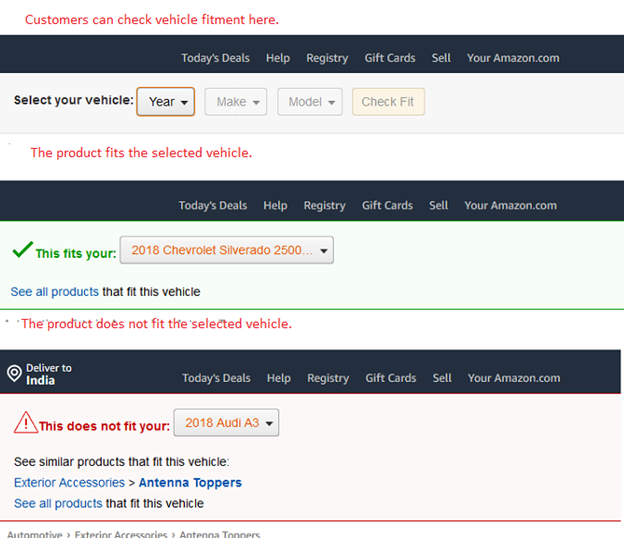Open Gift Cards above the Select your vehicle bar
Viewport: 624px width, 538px height.
[x=390, y=58]
